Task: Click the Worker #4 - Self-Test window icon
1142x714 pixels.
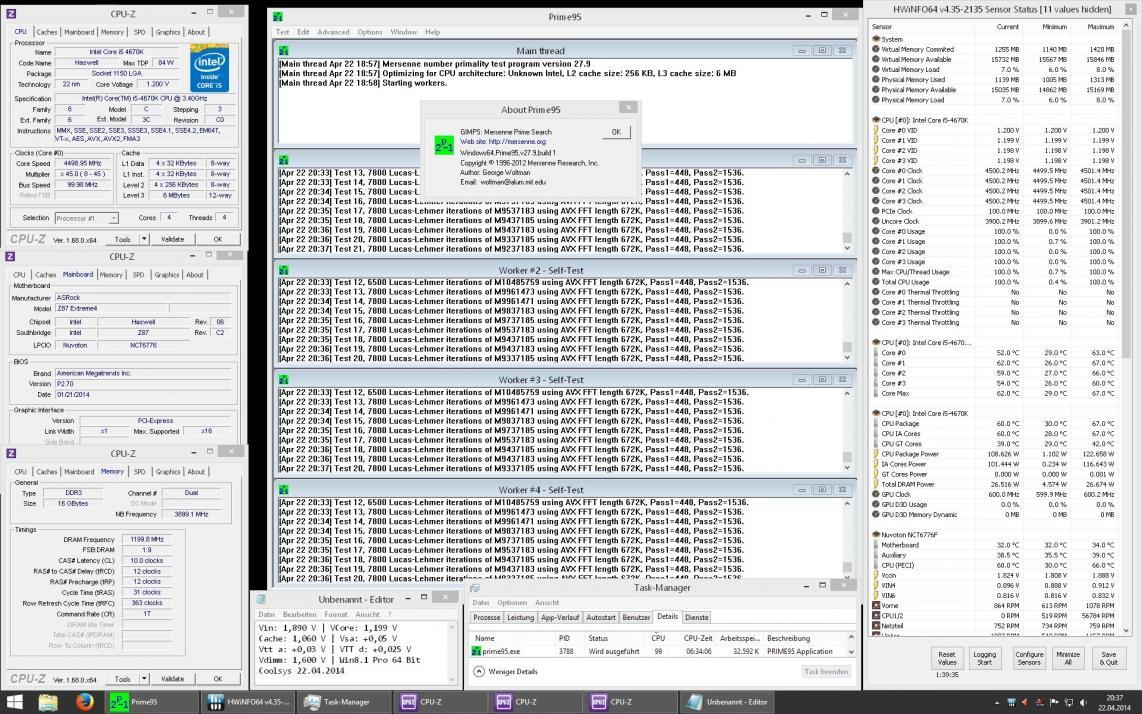Action: [284, 490]
